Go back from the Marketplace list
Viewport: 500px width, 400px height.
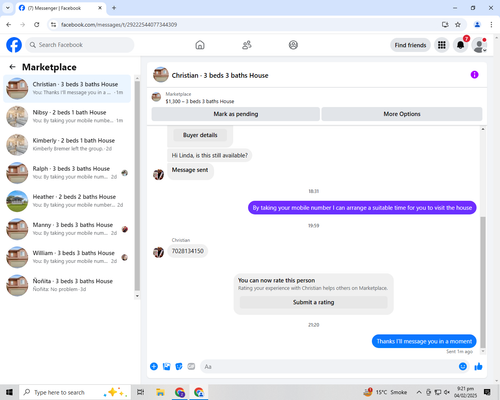pyautogui.click(x=12, y=67)
